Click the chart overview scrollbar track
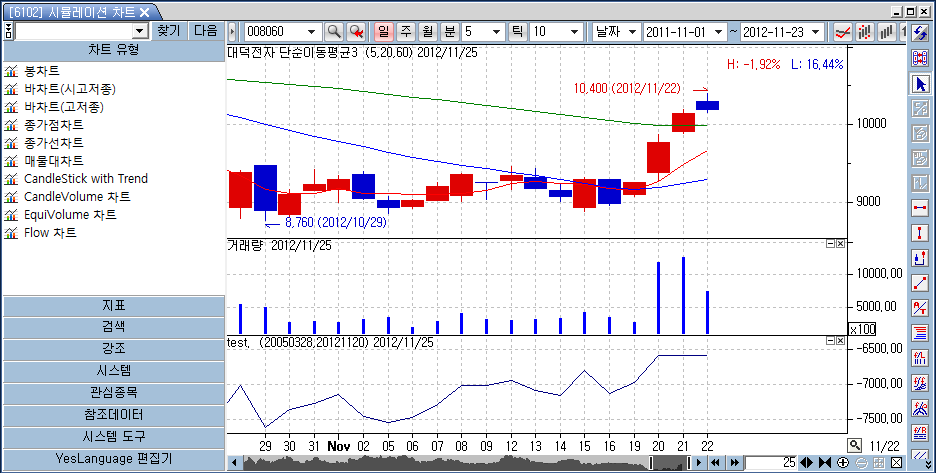The height and width of the screenshot is (473, 937). (450, 463)
